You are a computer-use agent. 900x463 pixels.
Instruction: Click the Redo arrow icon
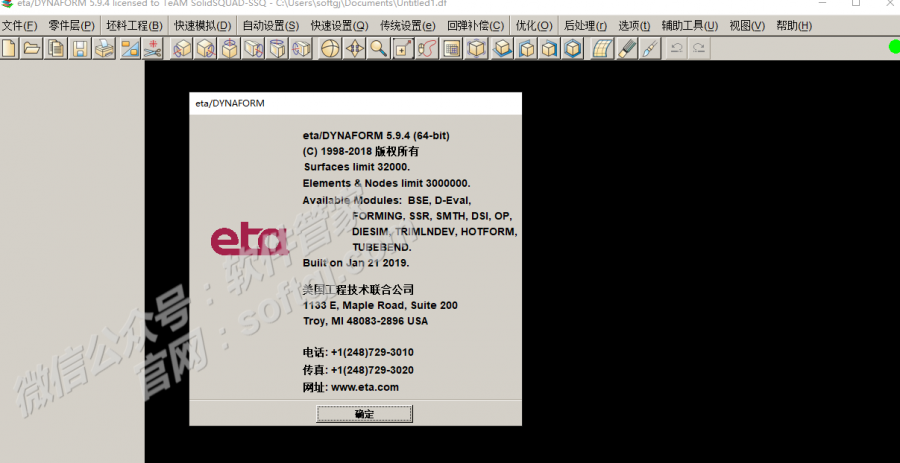(x=699, y=49)
